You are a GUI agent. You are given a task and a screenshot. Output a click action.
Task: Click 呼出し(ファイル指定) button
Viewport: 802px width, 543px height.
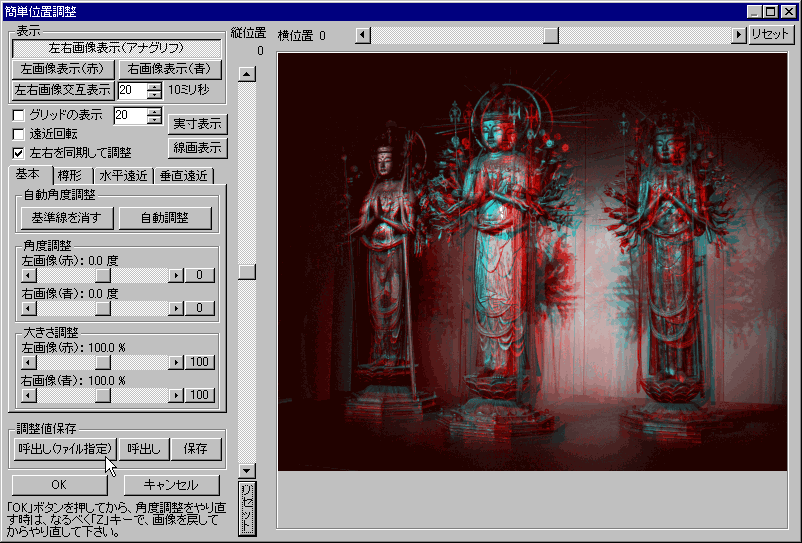65,449
